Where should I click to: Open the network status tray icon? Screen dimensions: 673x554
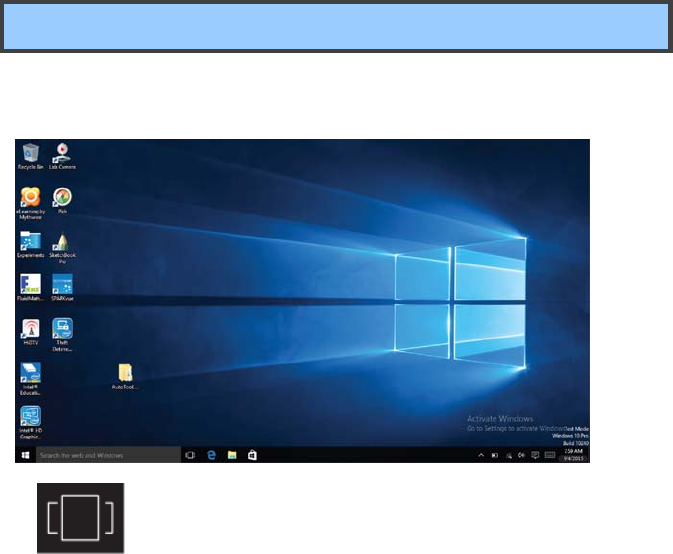point(509,455)
